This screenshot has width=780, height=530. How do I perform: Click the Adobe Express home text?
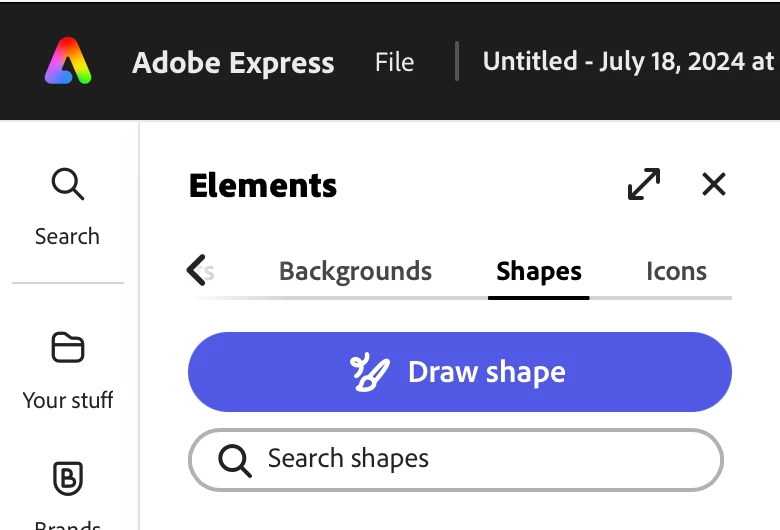[x=233, y=62]
